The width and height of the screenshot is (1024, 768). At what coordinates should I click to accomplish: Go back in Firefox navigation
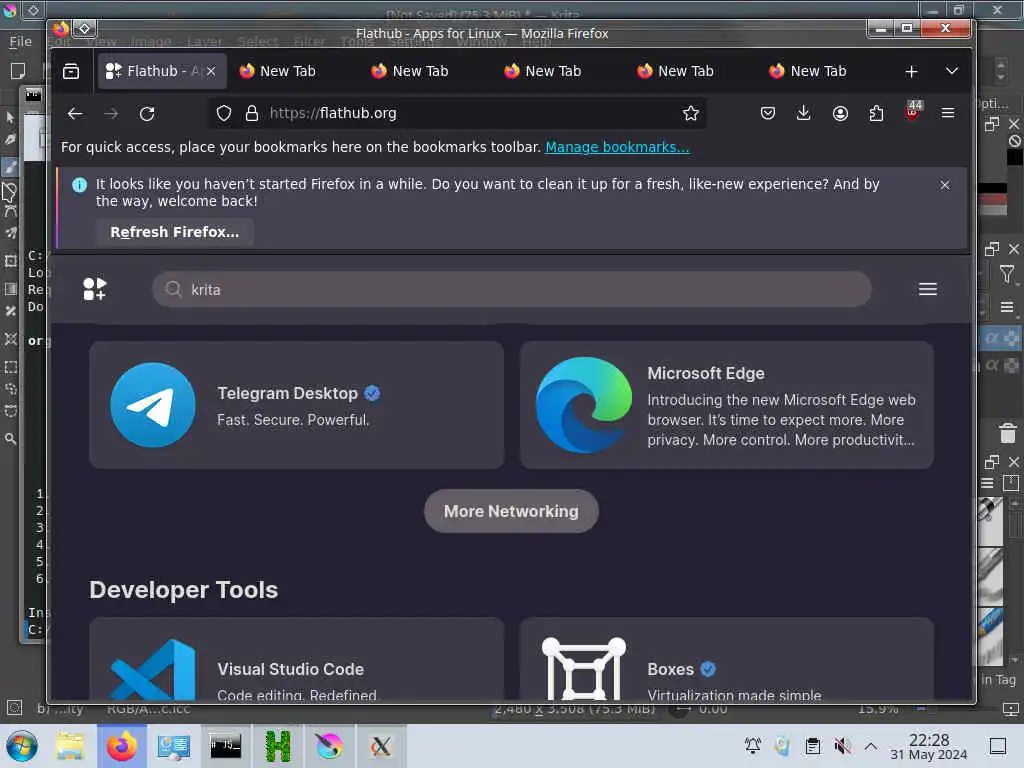75,114
